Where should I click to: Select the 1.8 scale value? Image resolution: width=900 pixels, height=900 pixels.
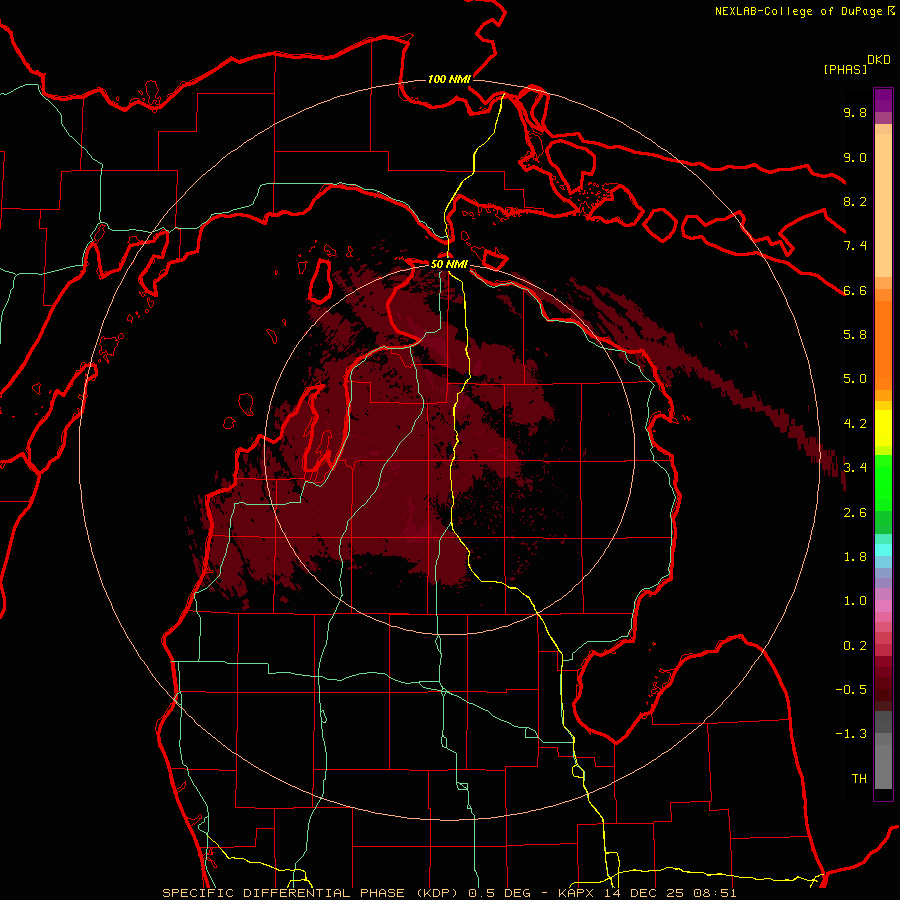coord(855,557)
